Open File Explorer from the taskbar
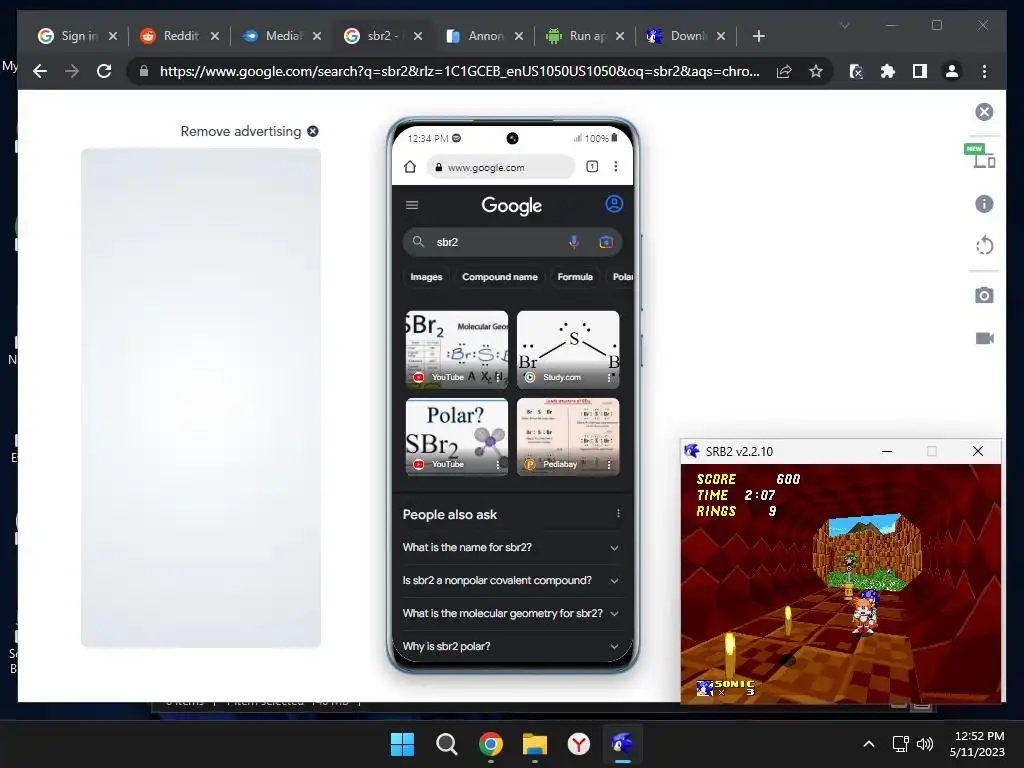 tap(535, 744)
